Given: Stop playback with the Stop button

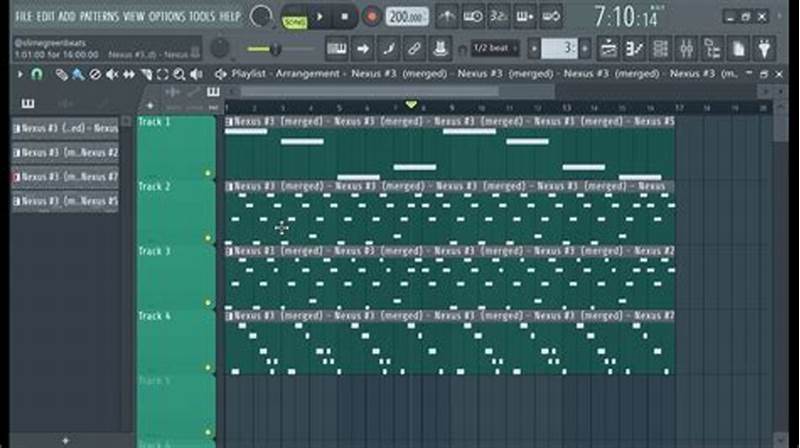Looking at the screenshot, I should [344, 17].
